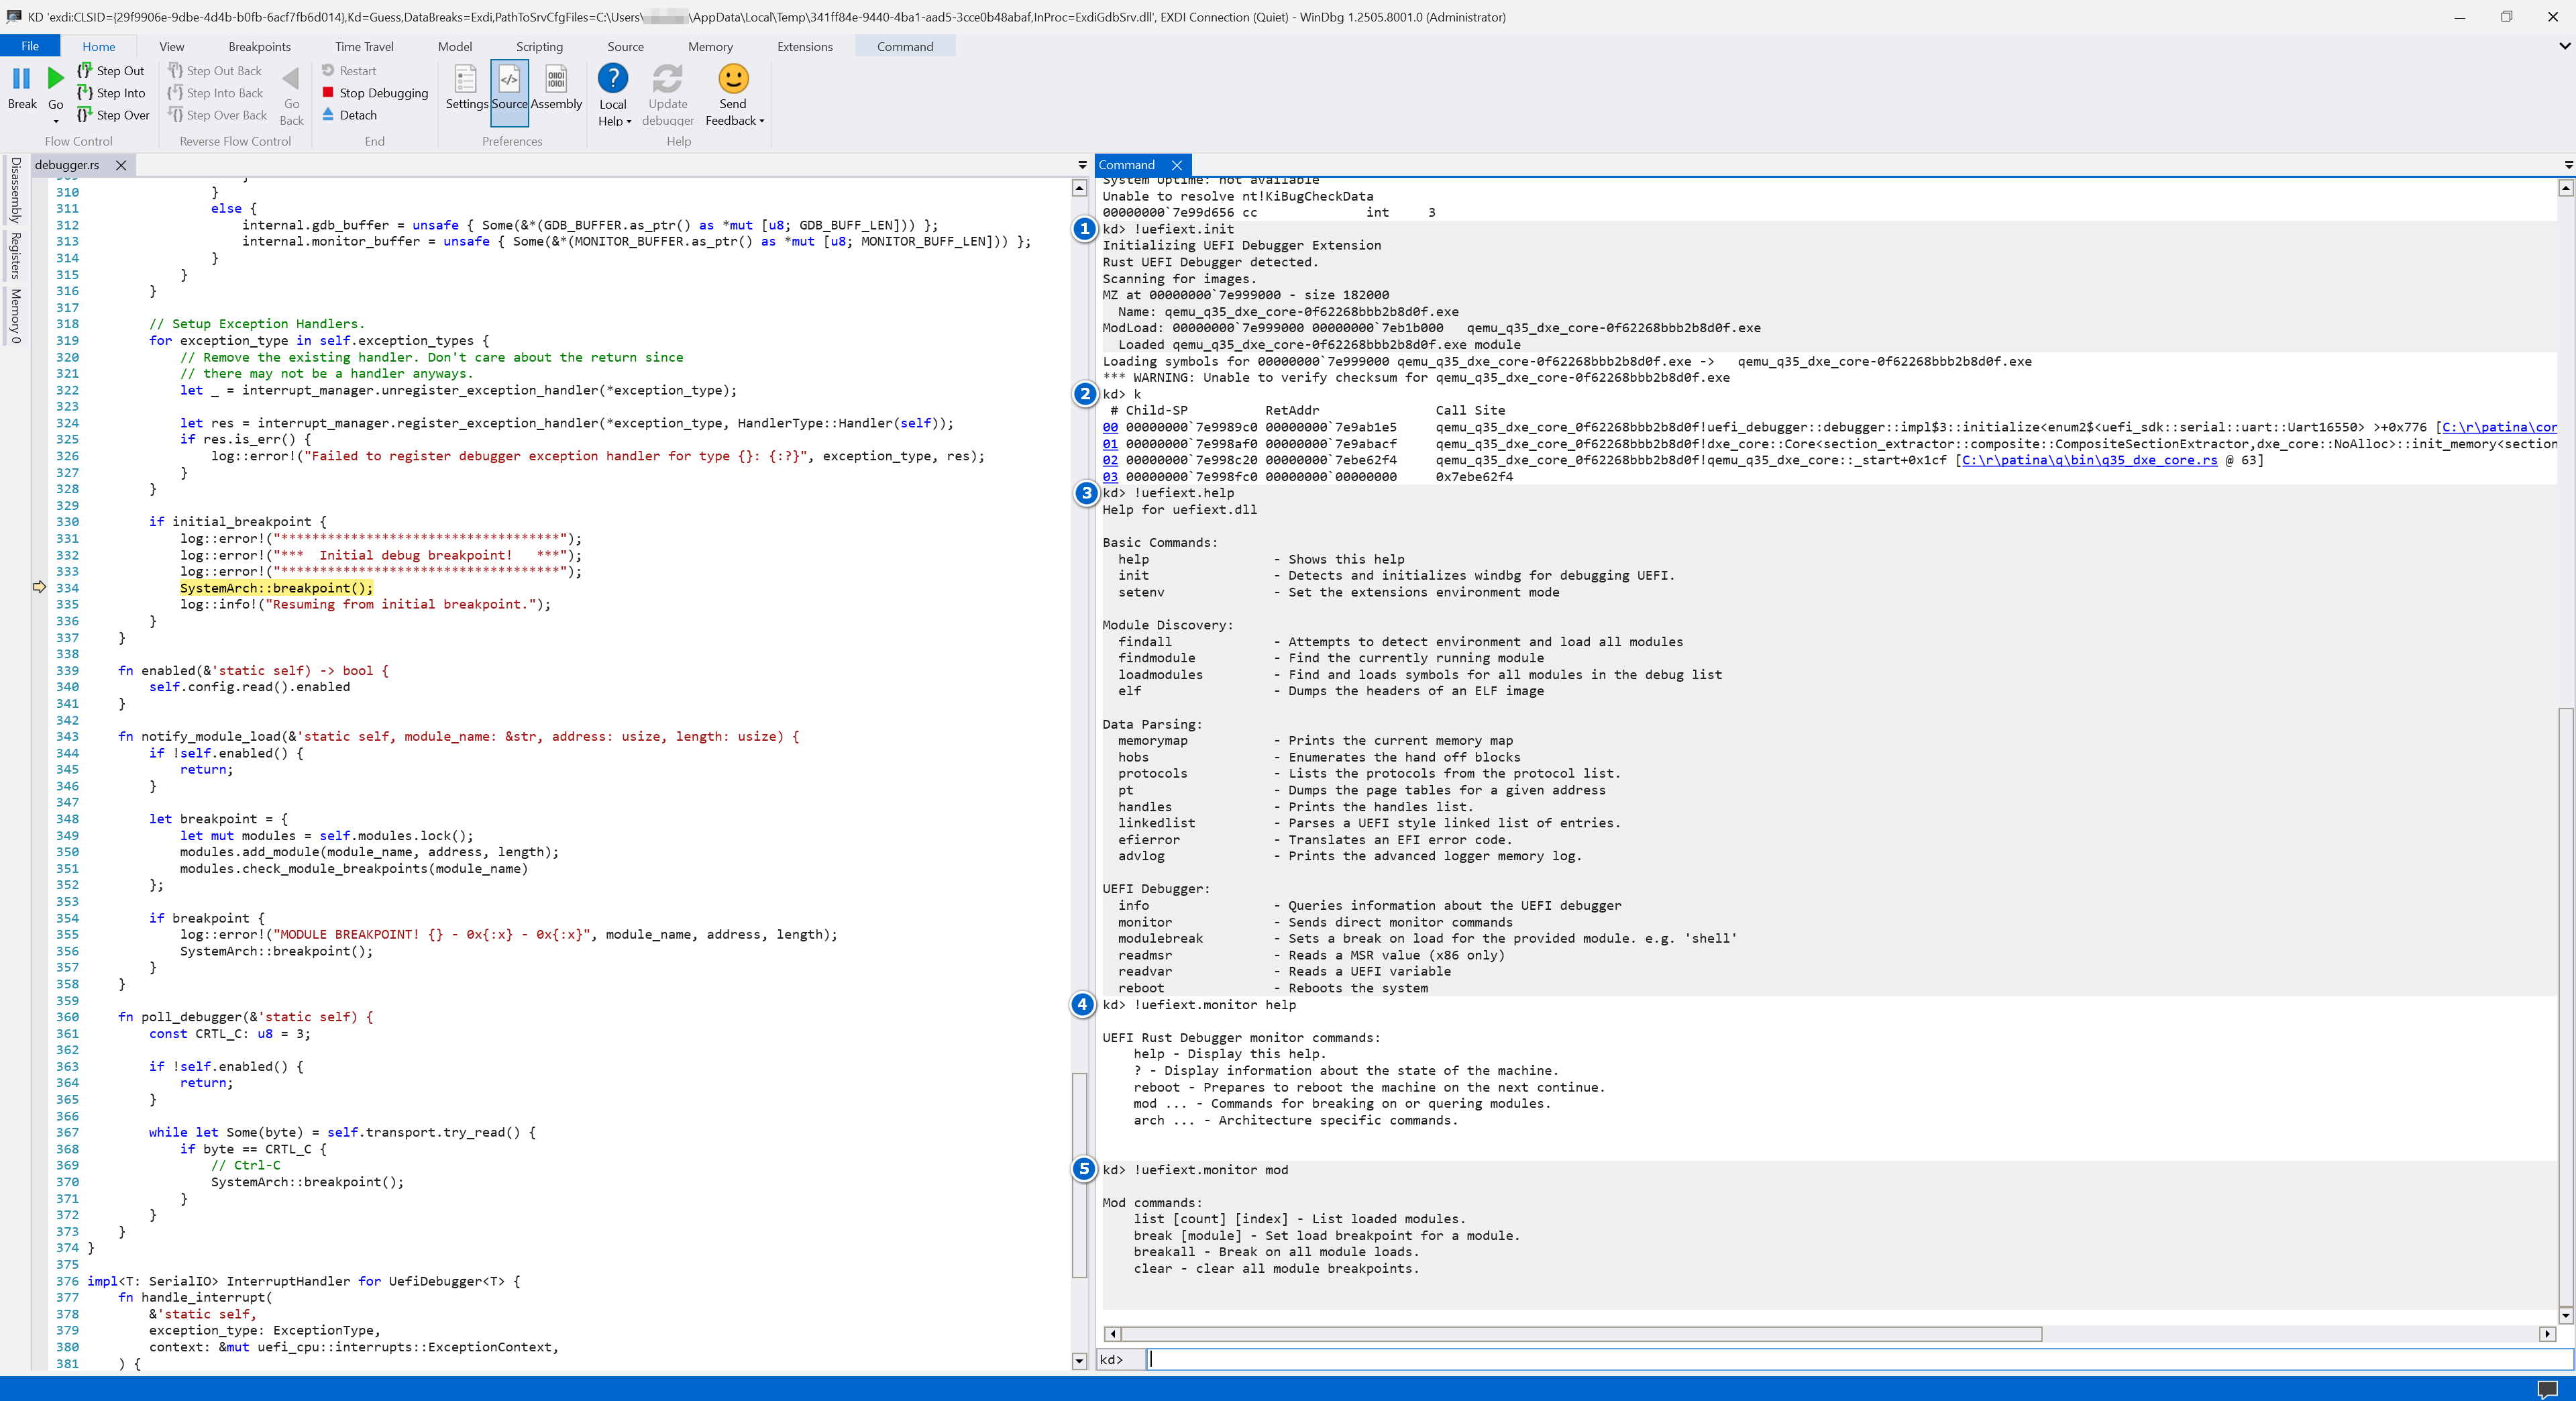Click stack frame 00 link
The width and height of the screenshot is (2576, 1401).
click(x=1110, y=427)
